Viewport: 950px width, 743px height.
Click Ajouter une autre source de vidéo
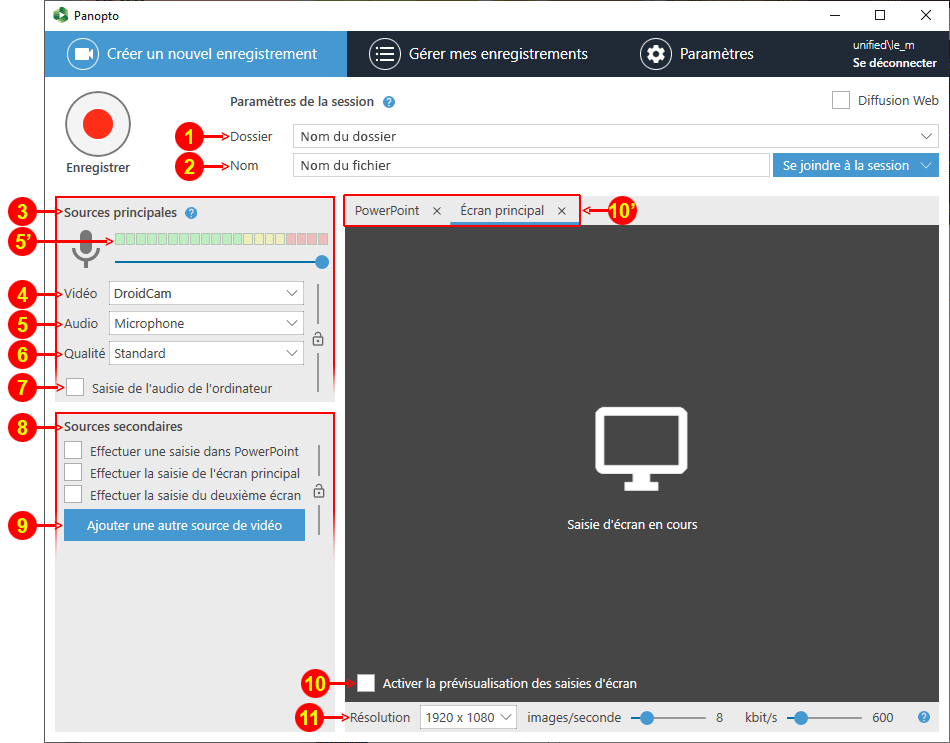pyautogui.click(x=184, y=525)
